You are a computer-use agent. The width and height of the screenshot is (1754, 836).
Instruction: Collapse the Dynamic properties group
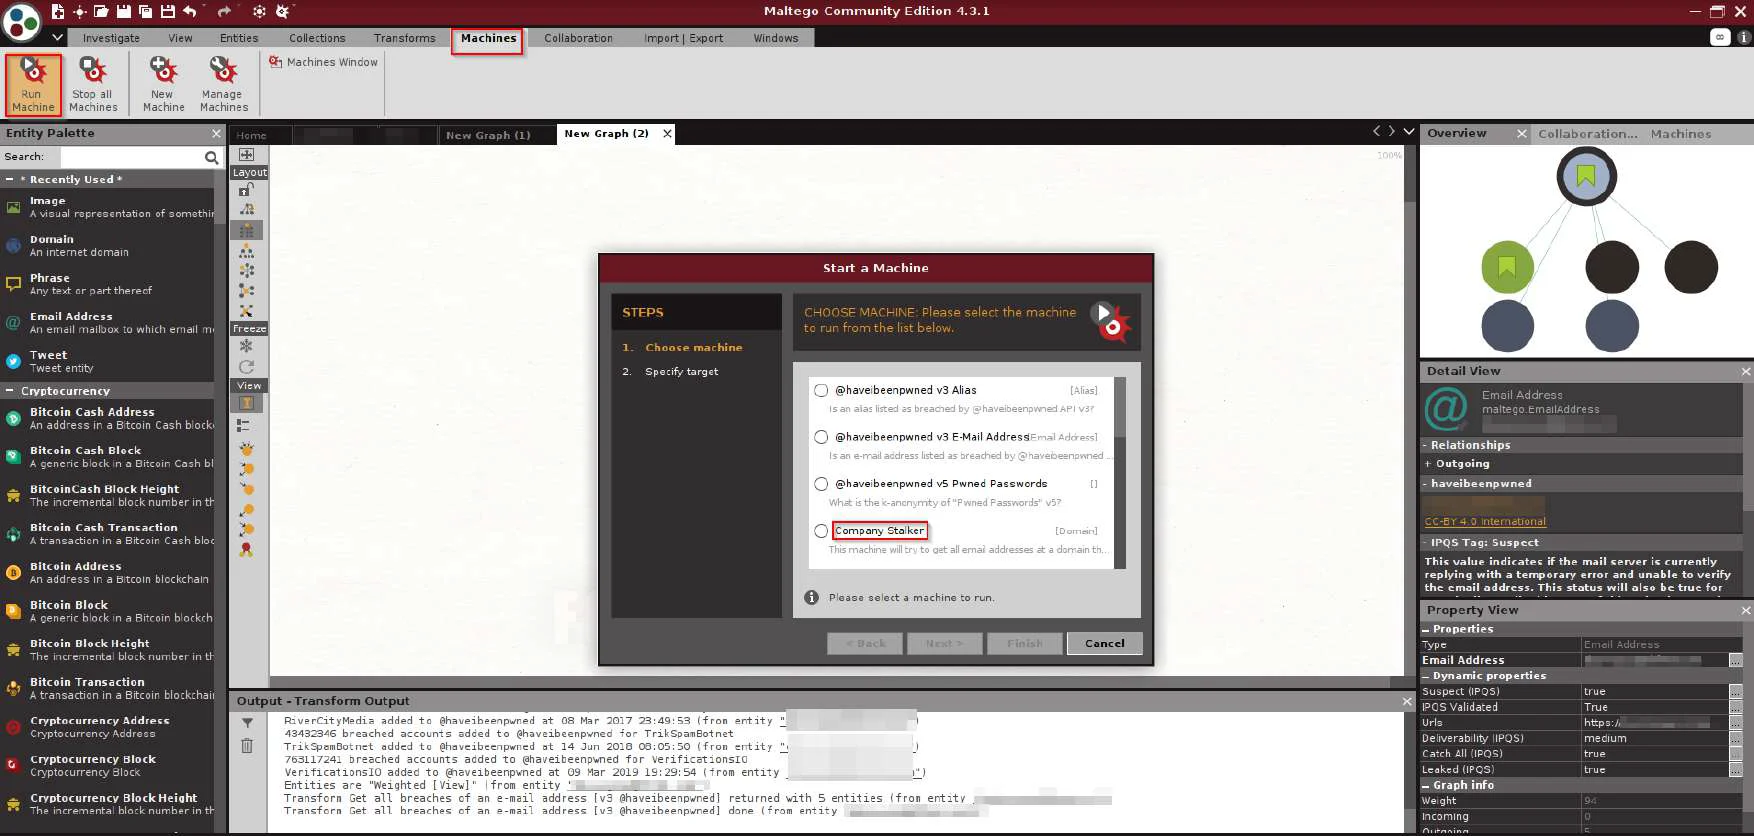(1426, 676)
